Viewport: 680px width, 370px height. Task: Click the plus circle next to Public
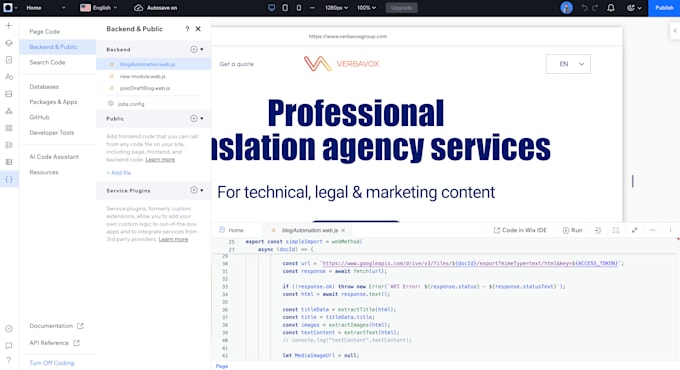[194, 118]
